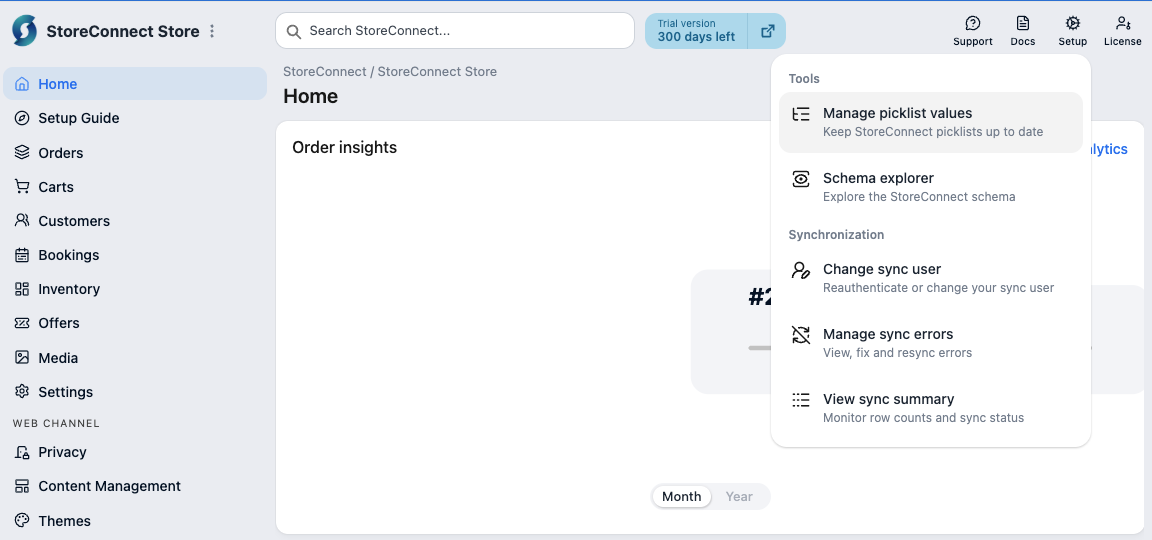This screenshot has width=1152, height=540.
Task: Open Support from the top bar
Action: (973, 32)
